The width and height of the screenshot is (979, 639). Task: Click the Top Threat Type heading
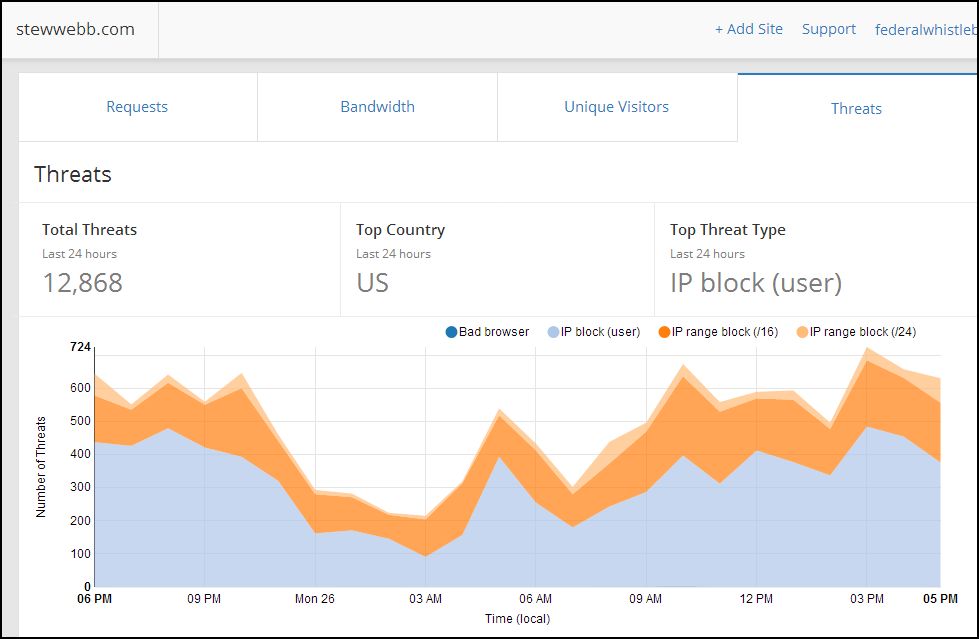click(x=727, y=230)
